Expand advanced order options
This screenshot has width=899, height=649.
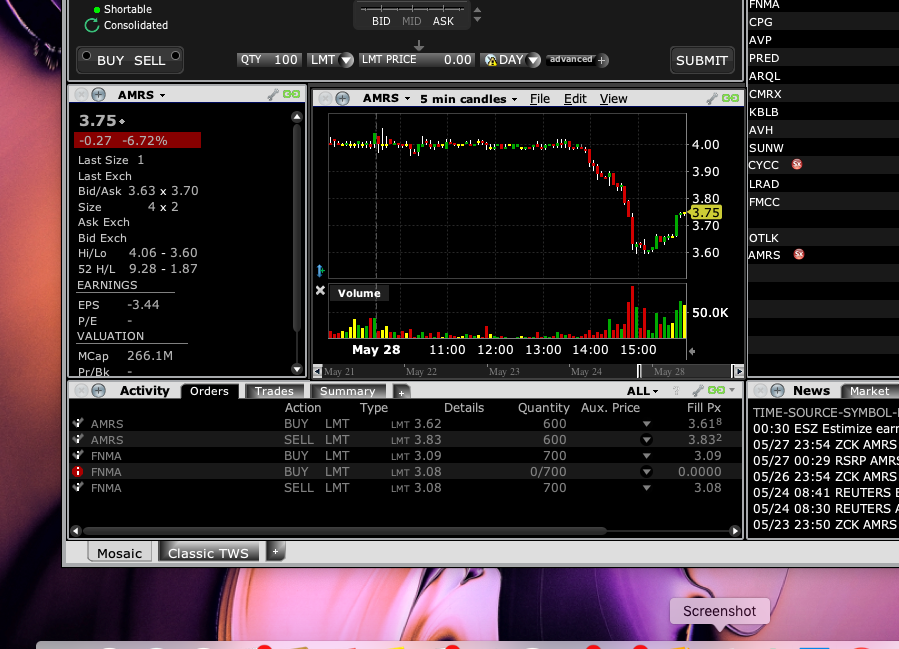coord(602,60)
